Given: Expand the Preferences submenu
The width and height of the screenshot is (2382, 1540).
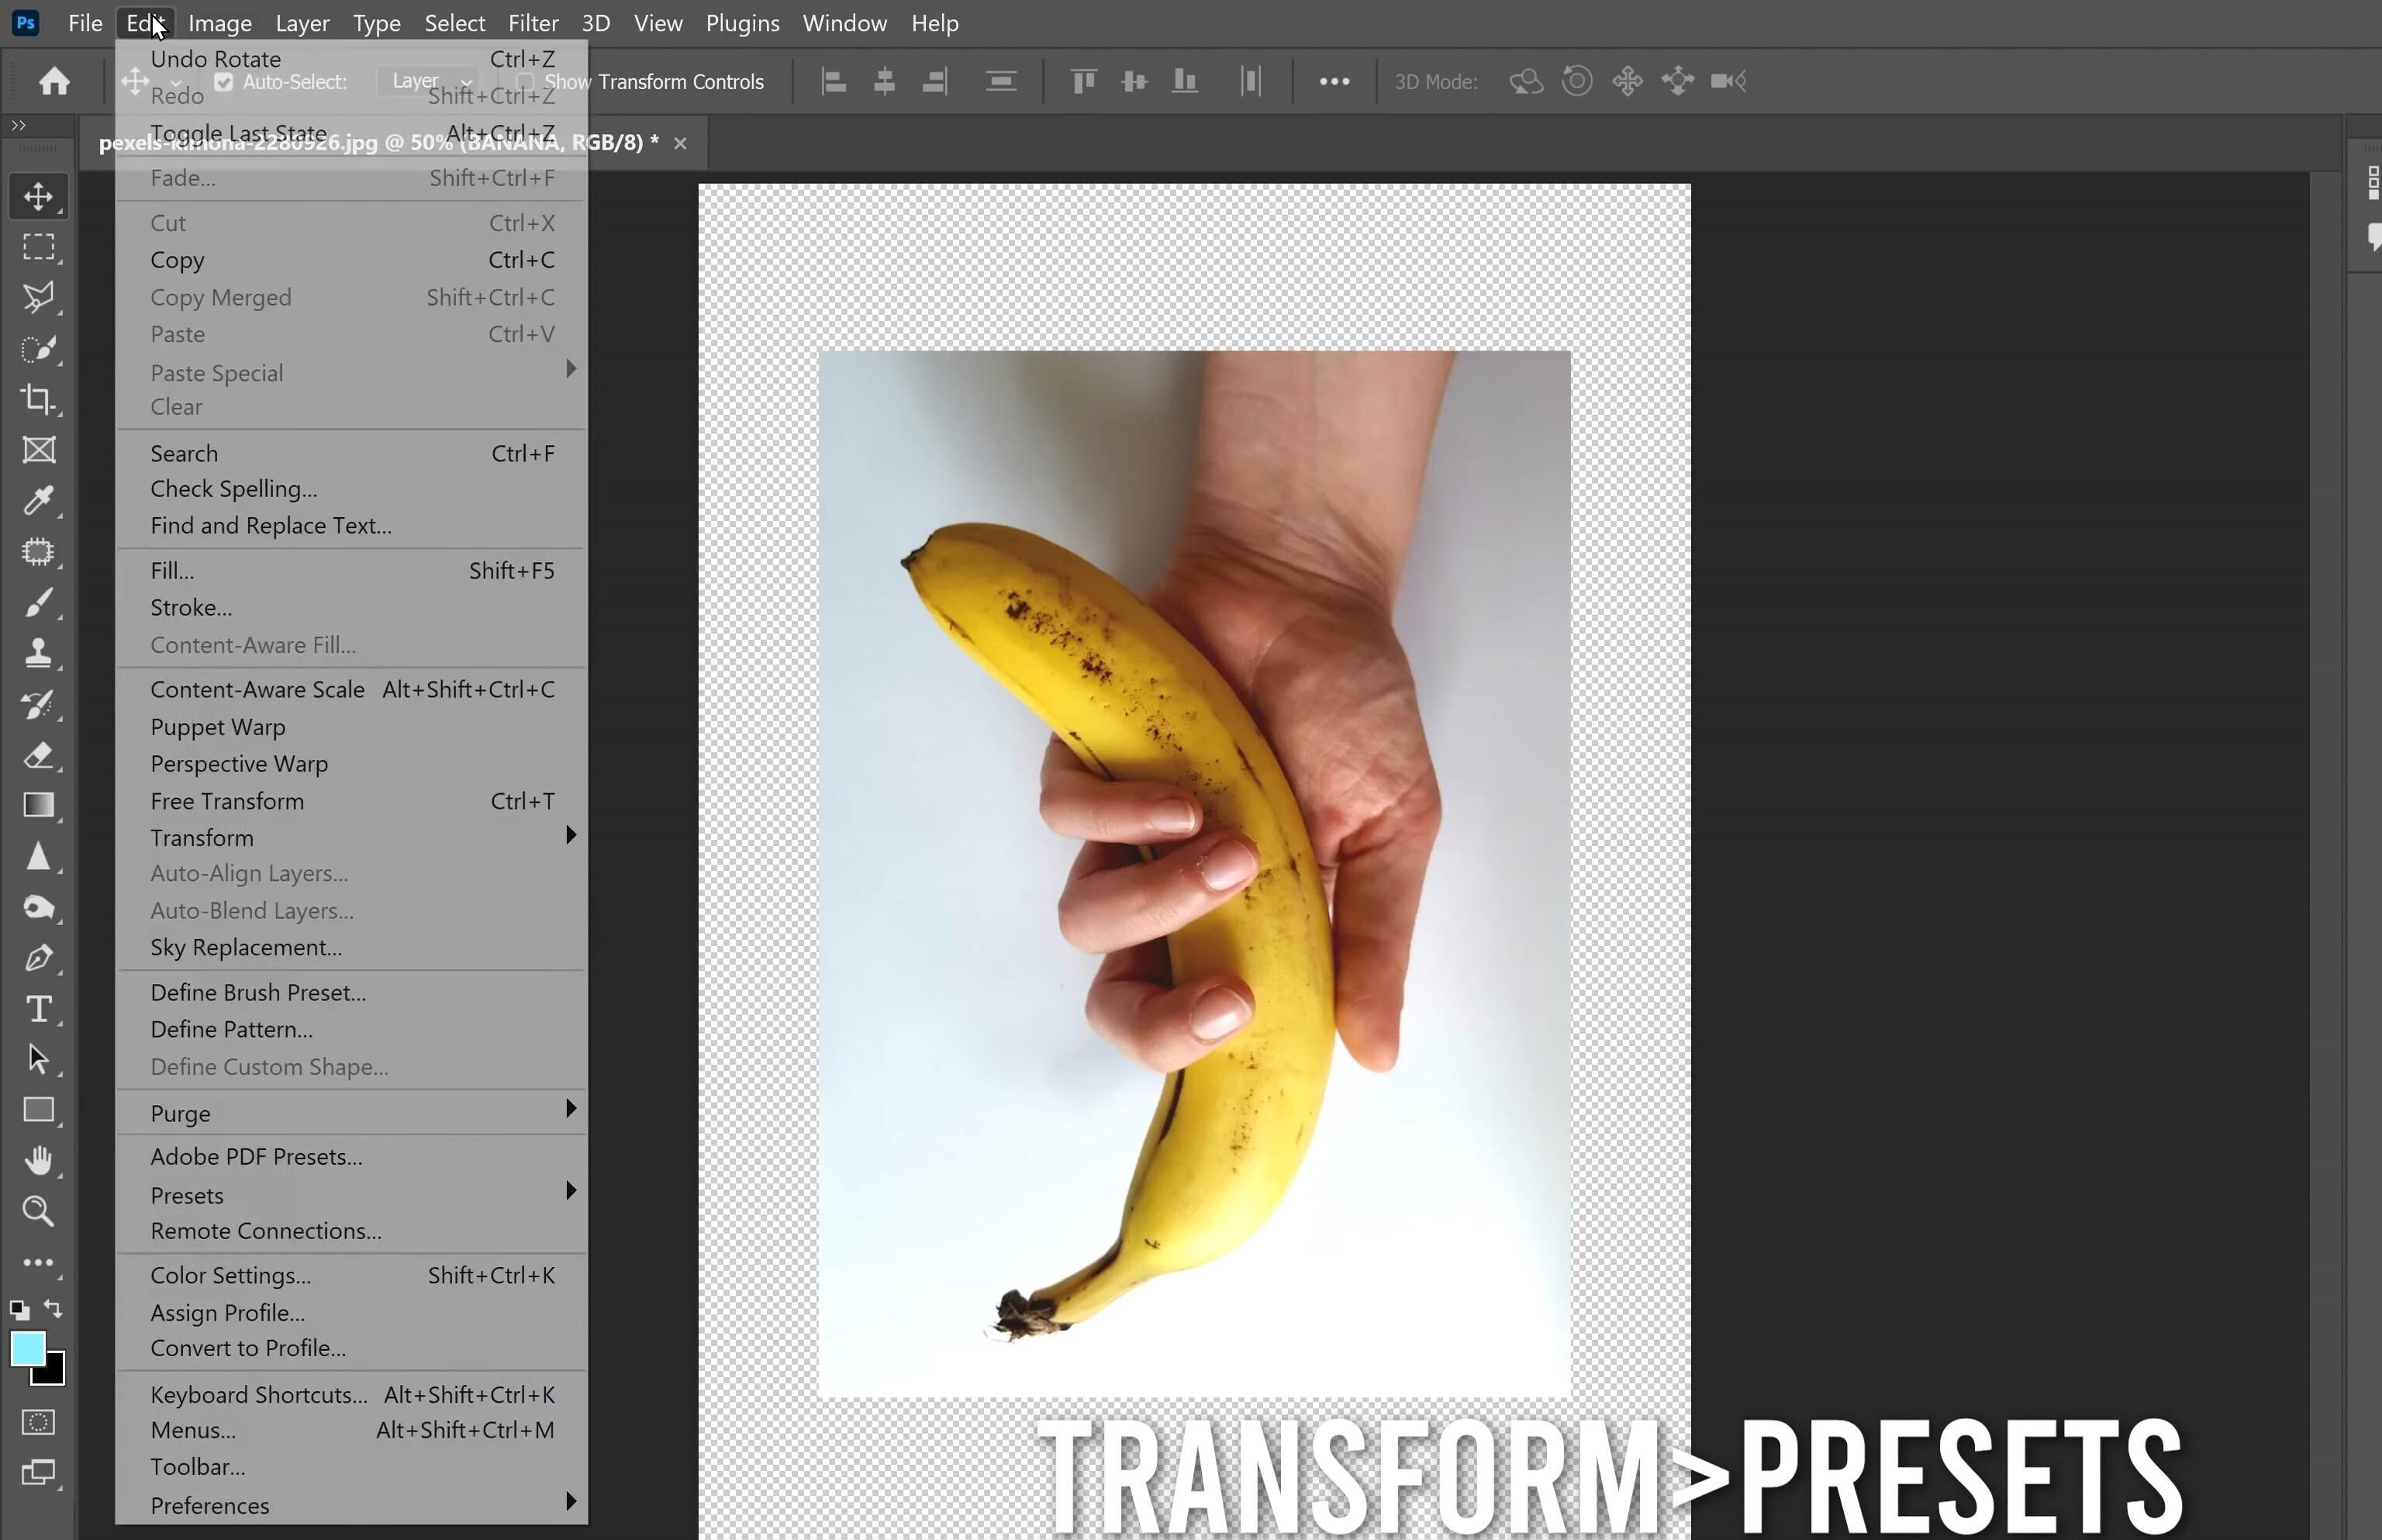Looking at the screenshot, I should click(350, 1504).
